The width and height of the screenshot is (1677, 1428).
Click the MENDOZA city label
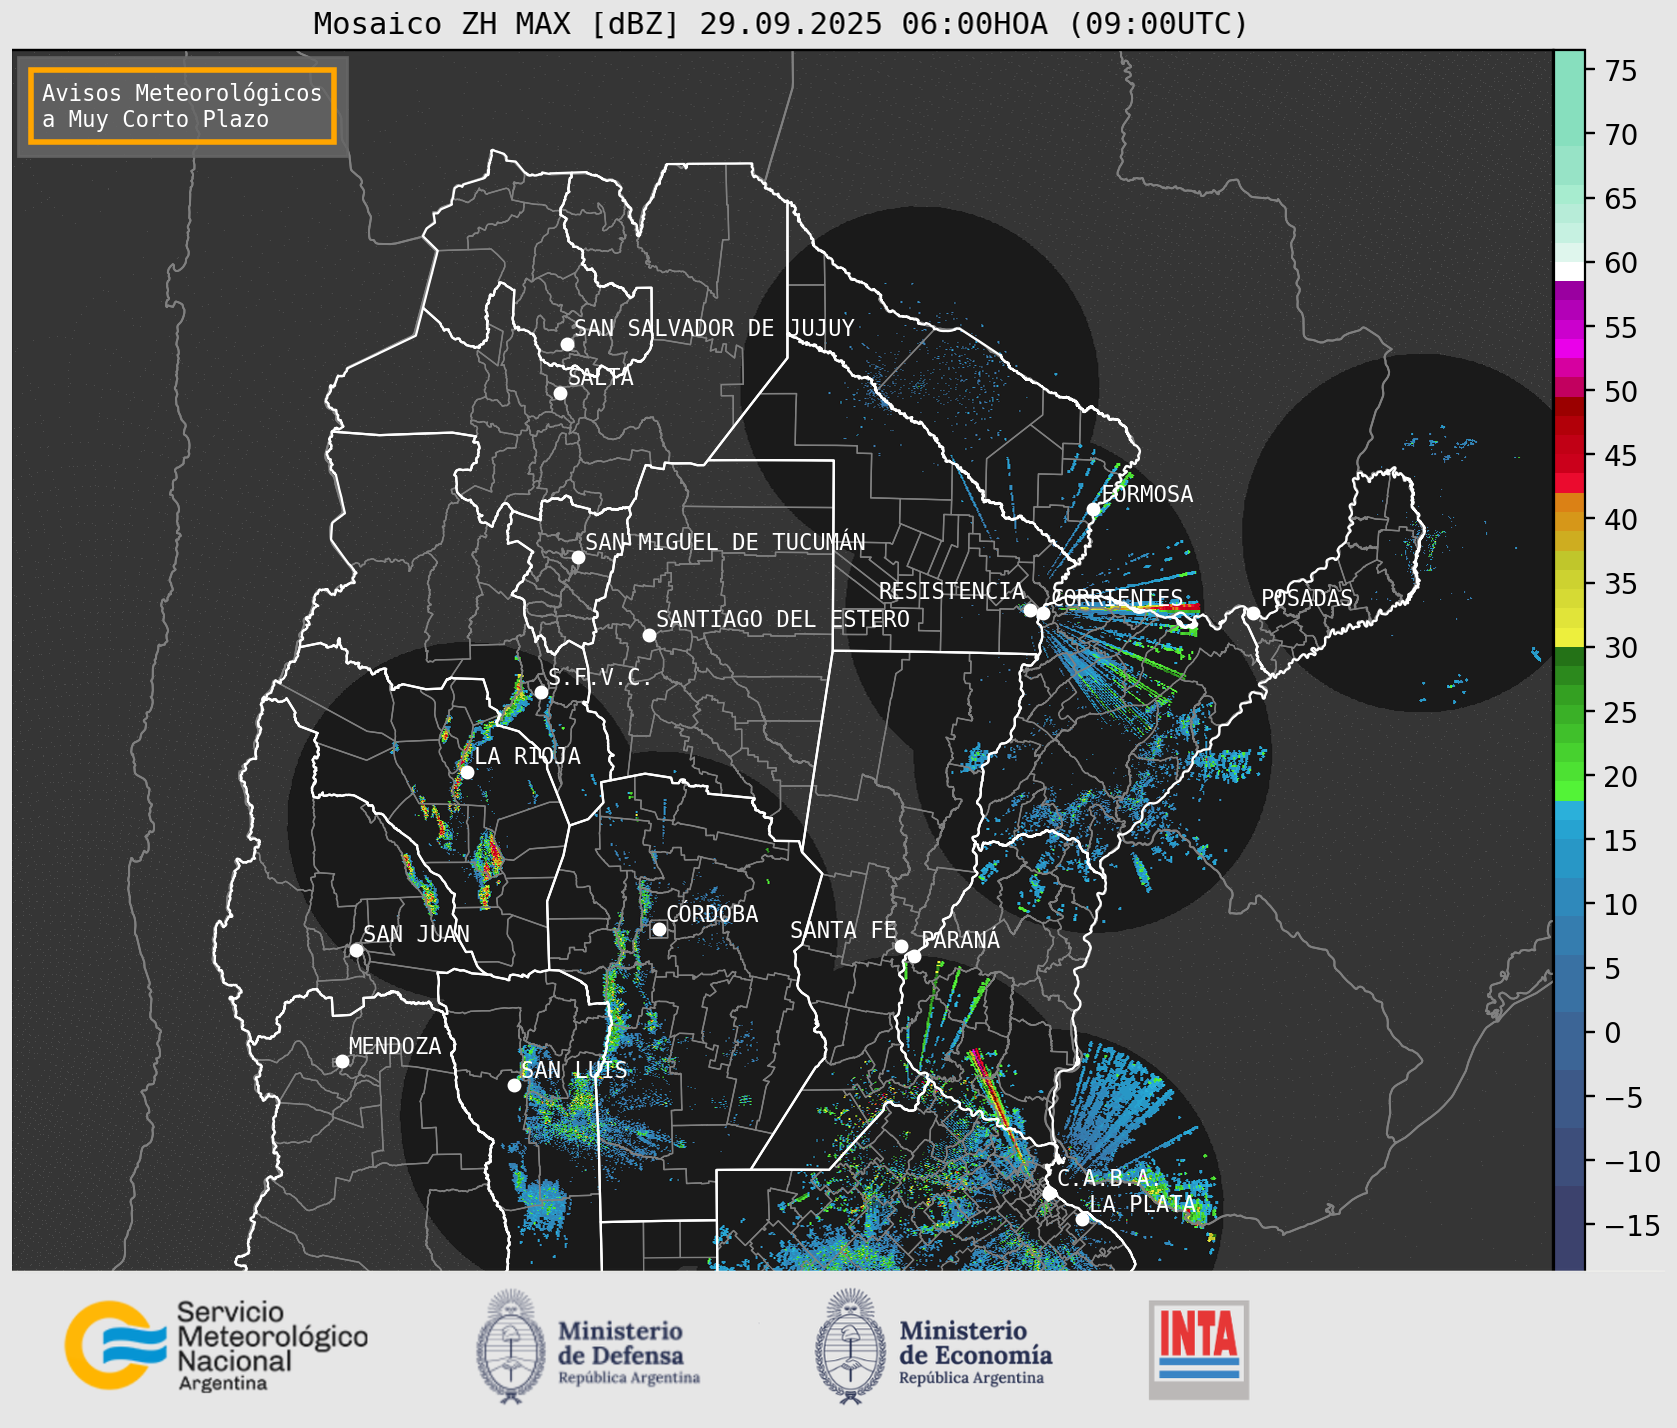(395, 1046)
